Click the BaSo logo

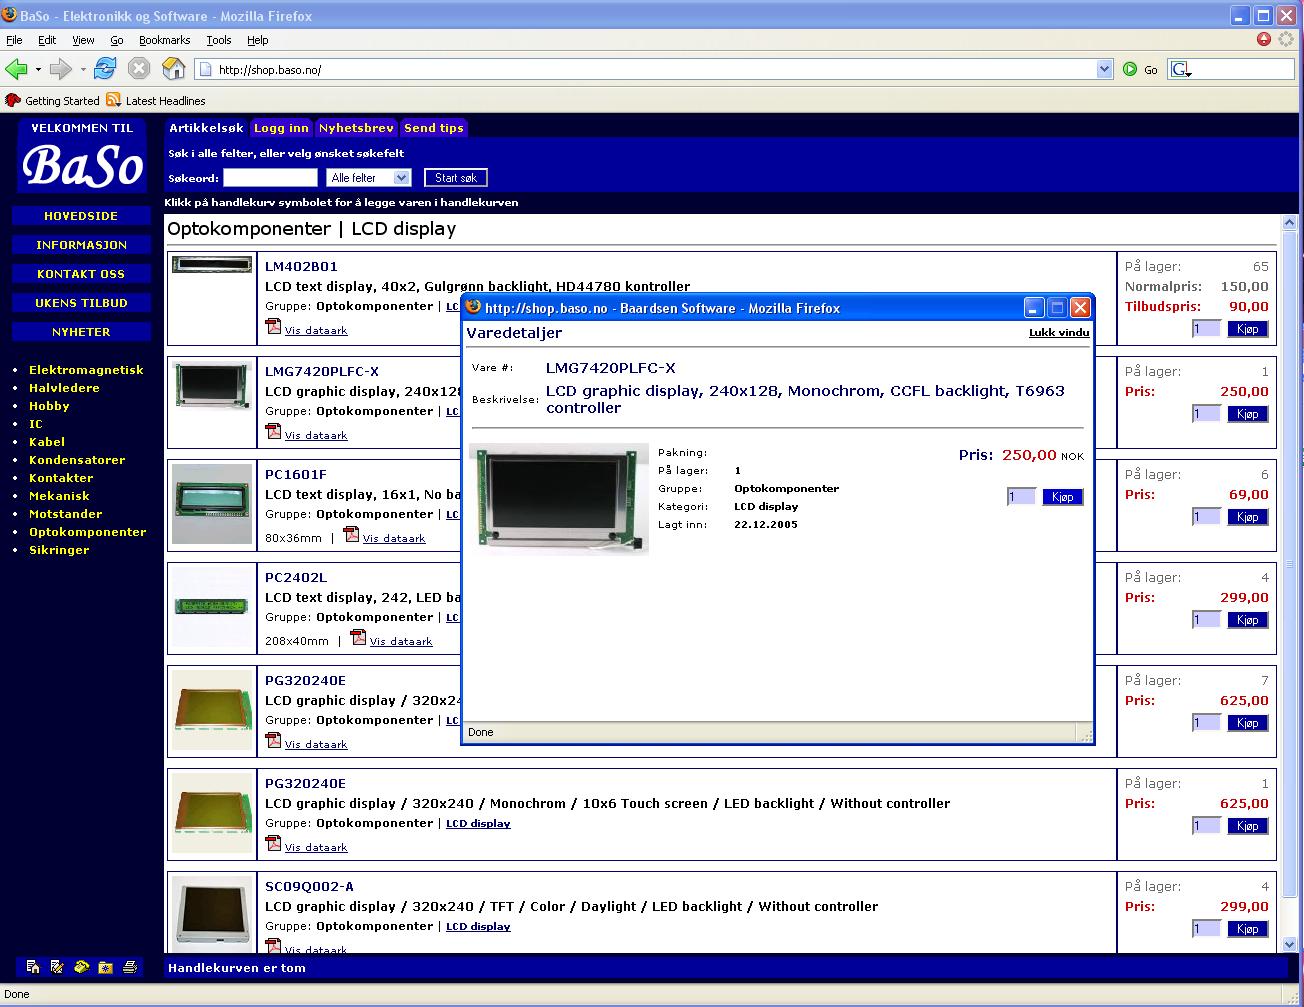[x=82, y=165]
